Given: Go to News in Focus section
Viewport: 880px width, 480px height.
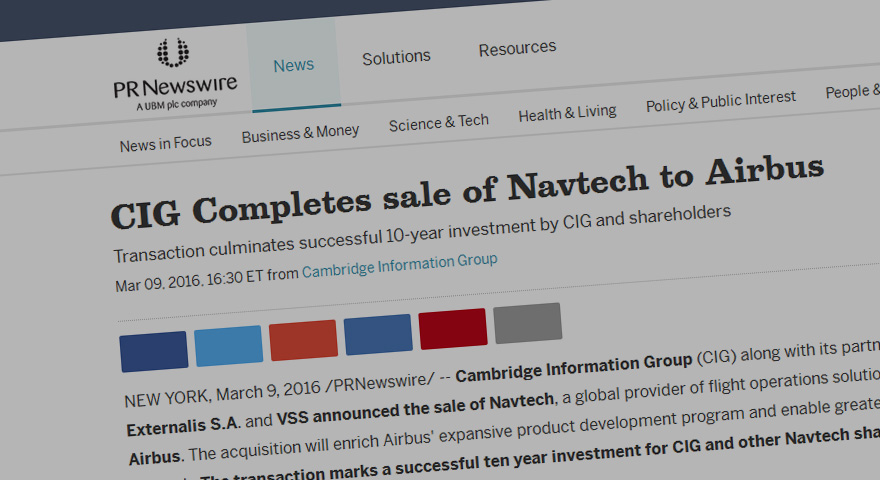Looking at the screenshot, I should [x=165, y=143].
